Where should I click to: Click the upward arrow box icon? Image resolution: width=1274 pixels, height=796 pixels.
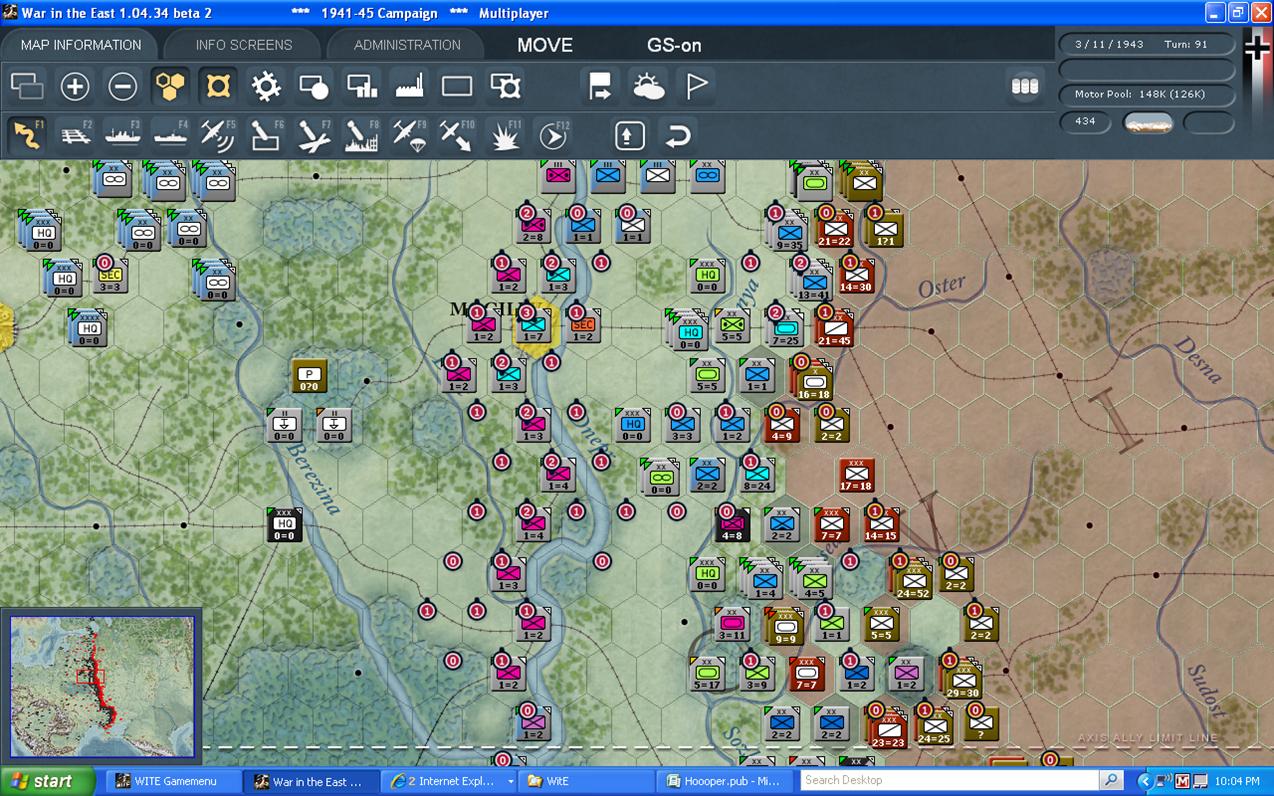(629, 135)
